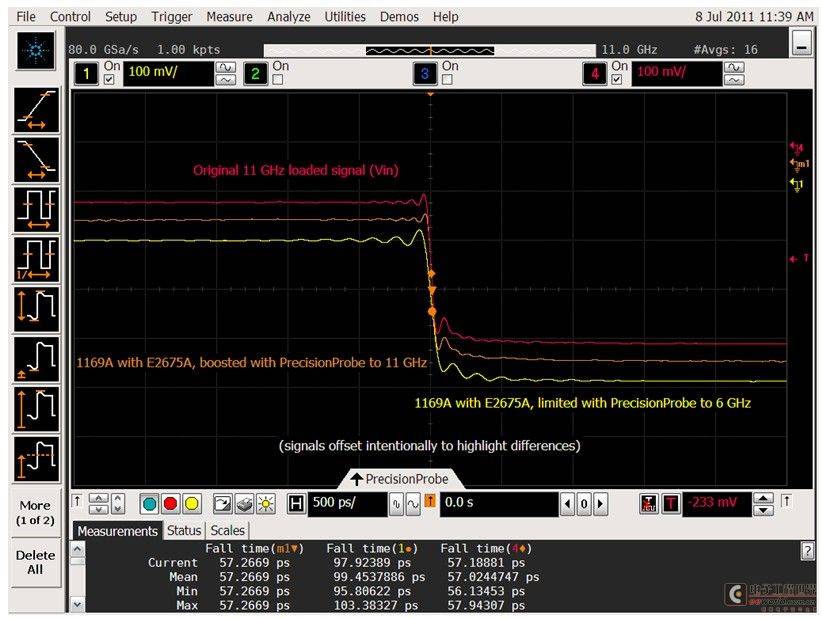Click the trigger mode icon left of T

pos(649,504)
